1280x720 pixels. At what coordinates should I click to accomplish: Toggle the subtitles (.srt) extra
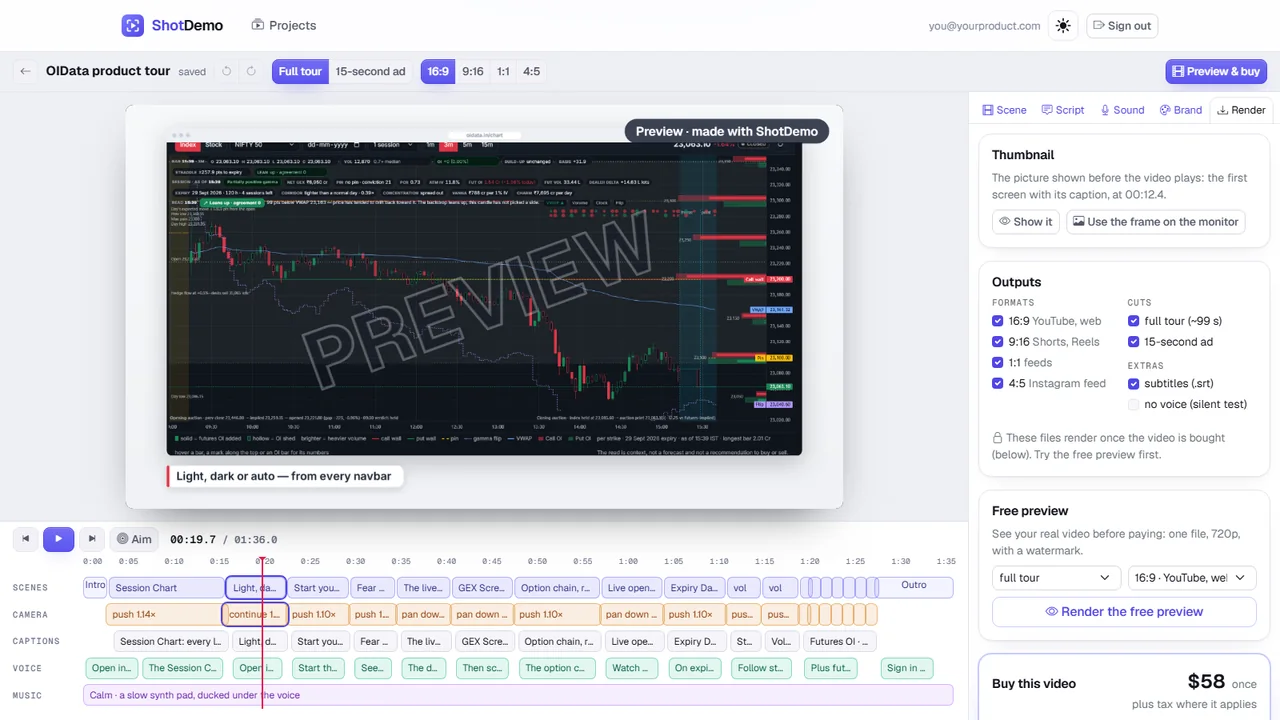tap(1134, 384)
